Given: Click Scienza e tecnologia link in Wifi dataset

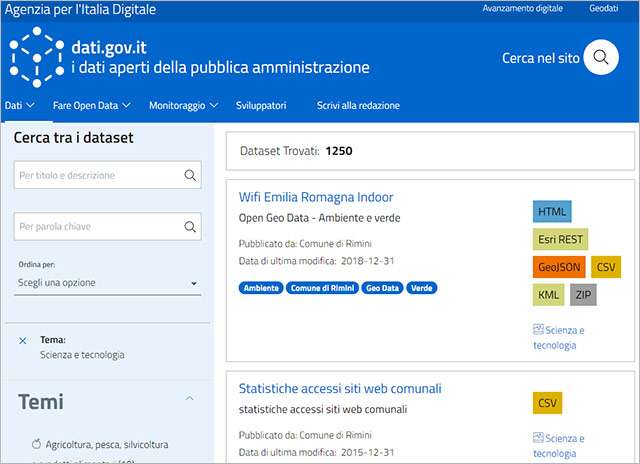Looking at the screenshot, I should tap(558, 337).
